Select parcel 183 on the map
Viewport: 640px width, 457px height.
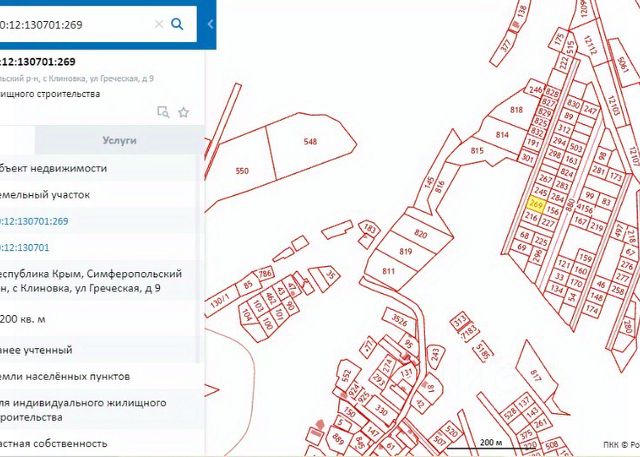pyautogui.click(x=369, y=228)
